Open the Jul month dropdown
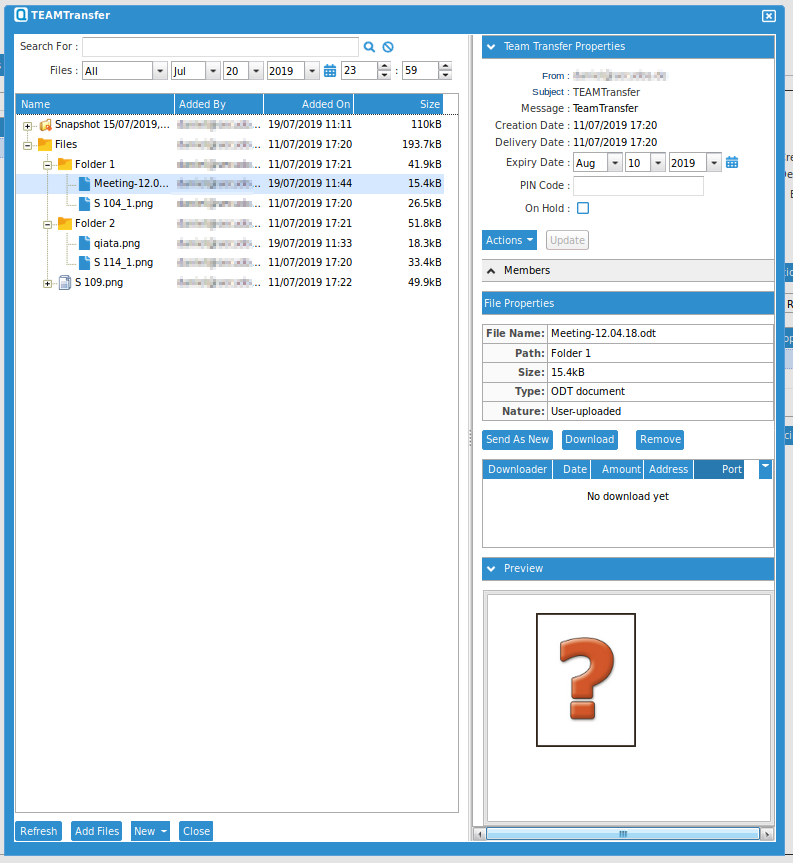This screenshot has height=863, width=793. [x=213, y=70]
